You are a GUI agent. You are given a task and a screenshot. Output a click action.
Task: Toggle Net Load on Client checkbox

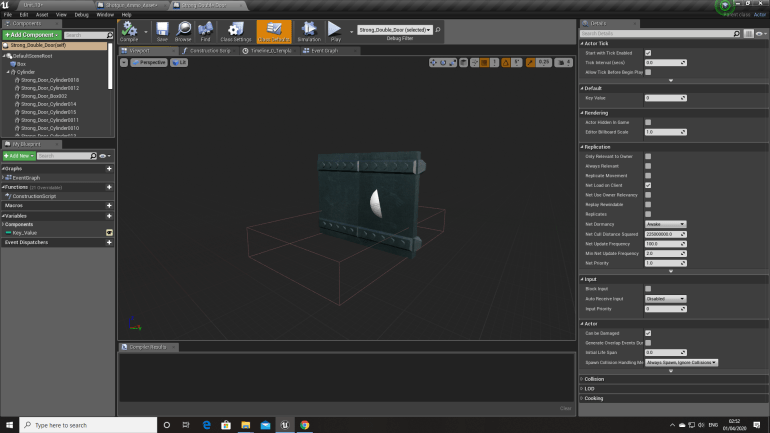tap(648, 186)
